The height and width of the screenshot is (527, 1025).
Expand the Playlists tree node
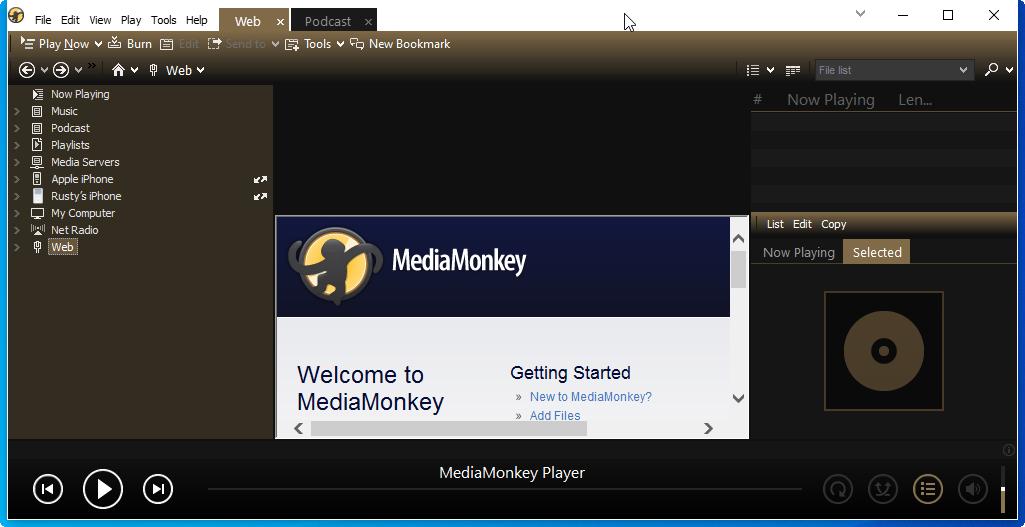[17, 146]
